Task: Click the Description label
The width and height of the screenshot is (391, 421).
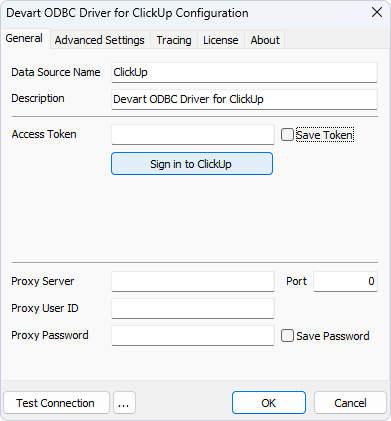Action: [x=38, y=98]
